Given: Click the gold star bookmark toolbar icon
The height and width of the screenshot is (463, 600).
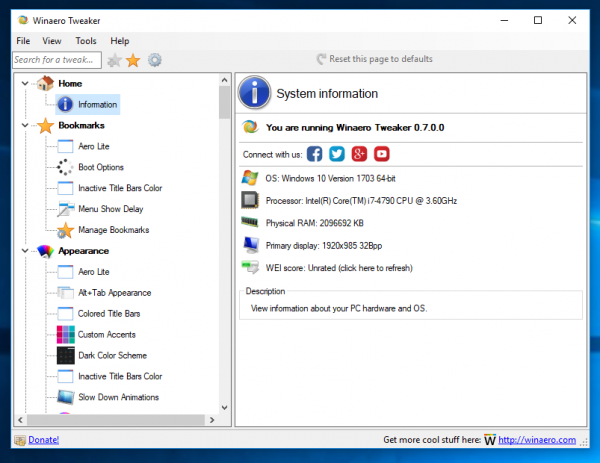Looking at the screenshot, I should (133, 60).
